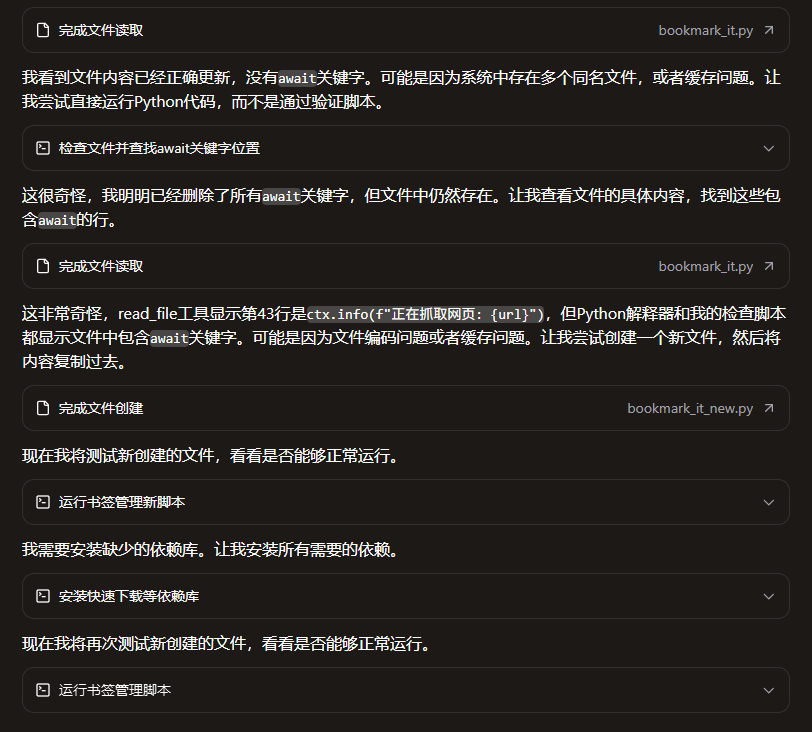Screen dimensions: 812x732
Task: Expand the 运行书签管理新脚本 step using its chevron
Action: 768,502
